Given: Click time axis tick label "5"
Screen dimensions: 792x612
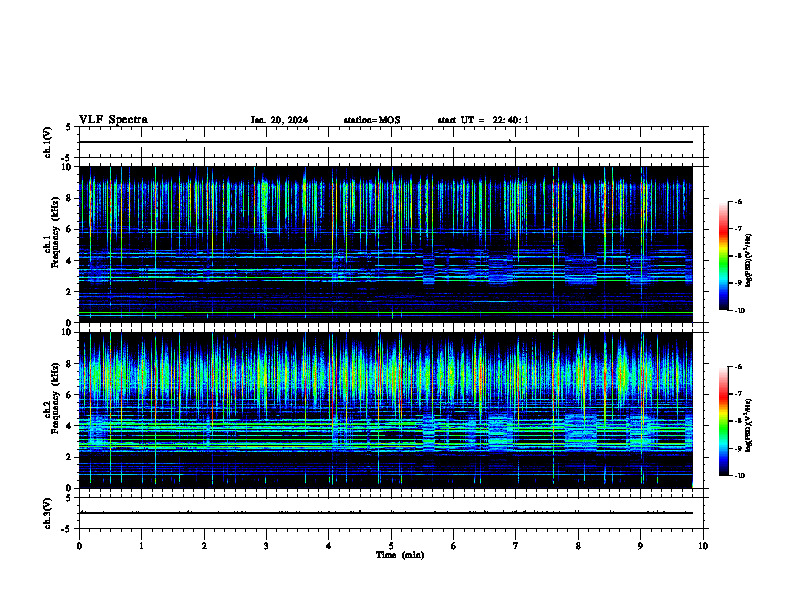Looking at the screenshot, I should [391, 546].
